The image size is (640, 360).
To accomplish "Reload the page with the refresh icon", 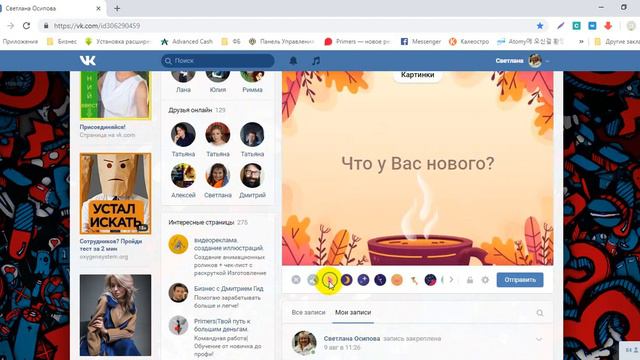I will (x=27, y=26).
